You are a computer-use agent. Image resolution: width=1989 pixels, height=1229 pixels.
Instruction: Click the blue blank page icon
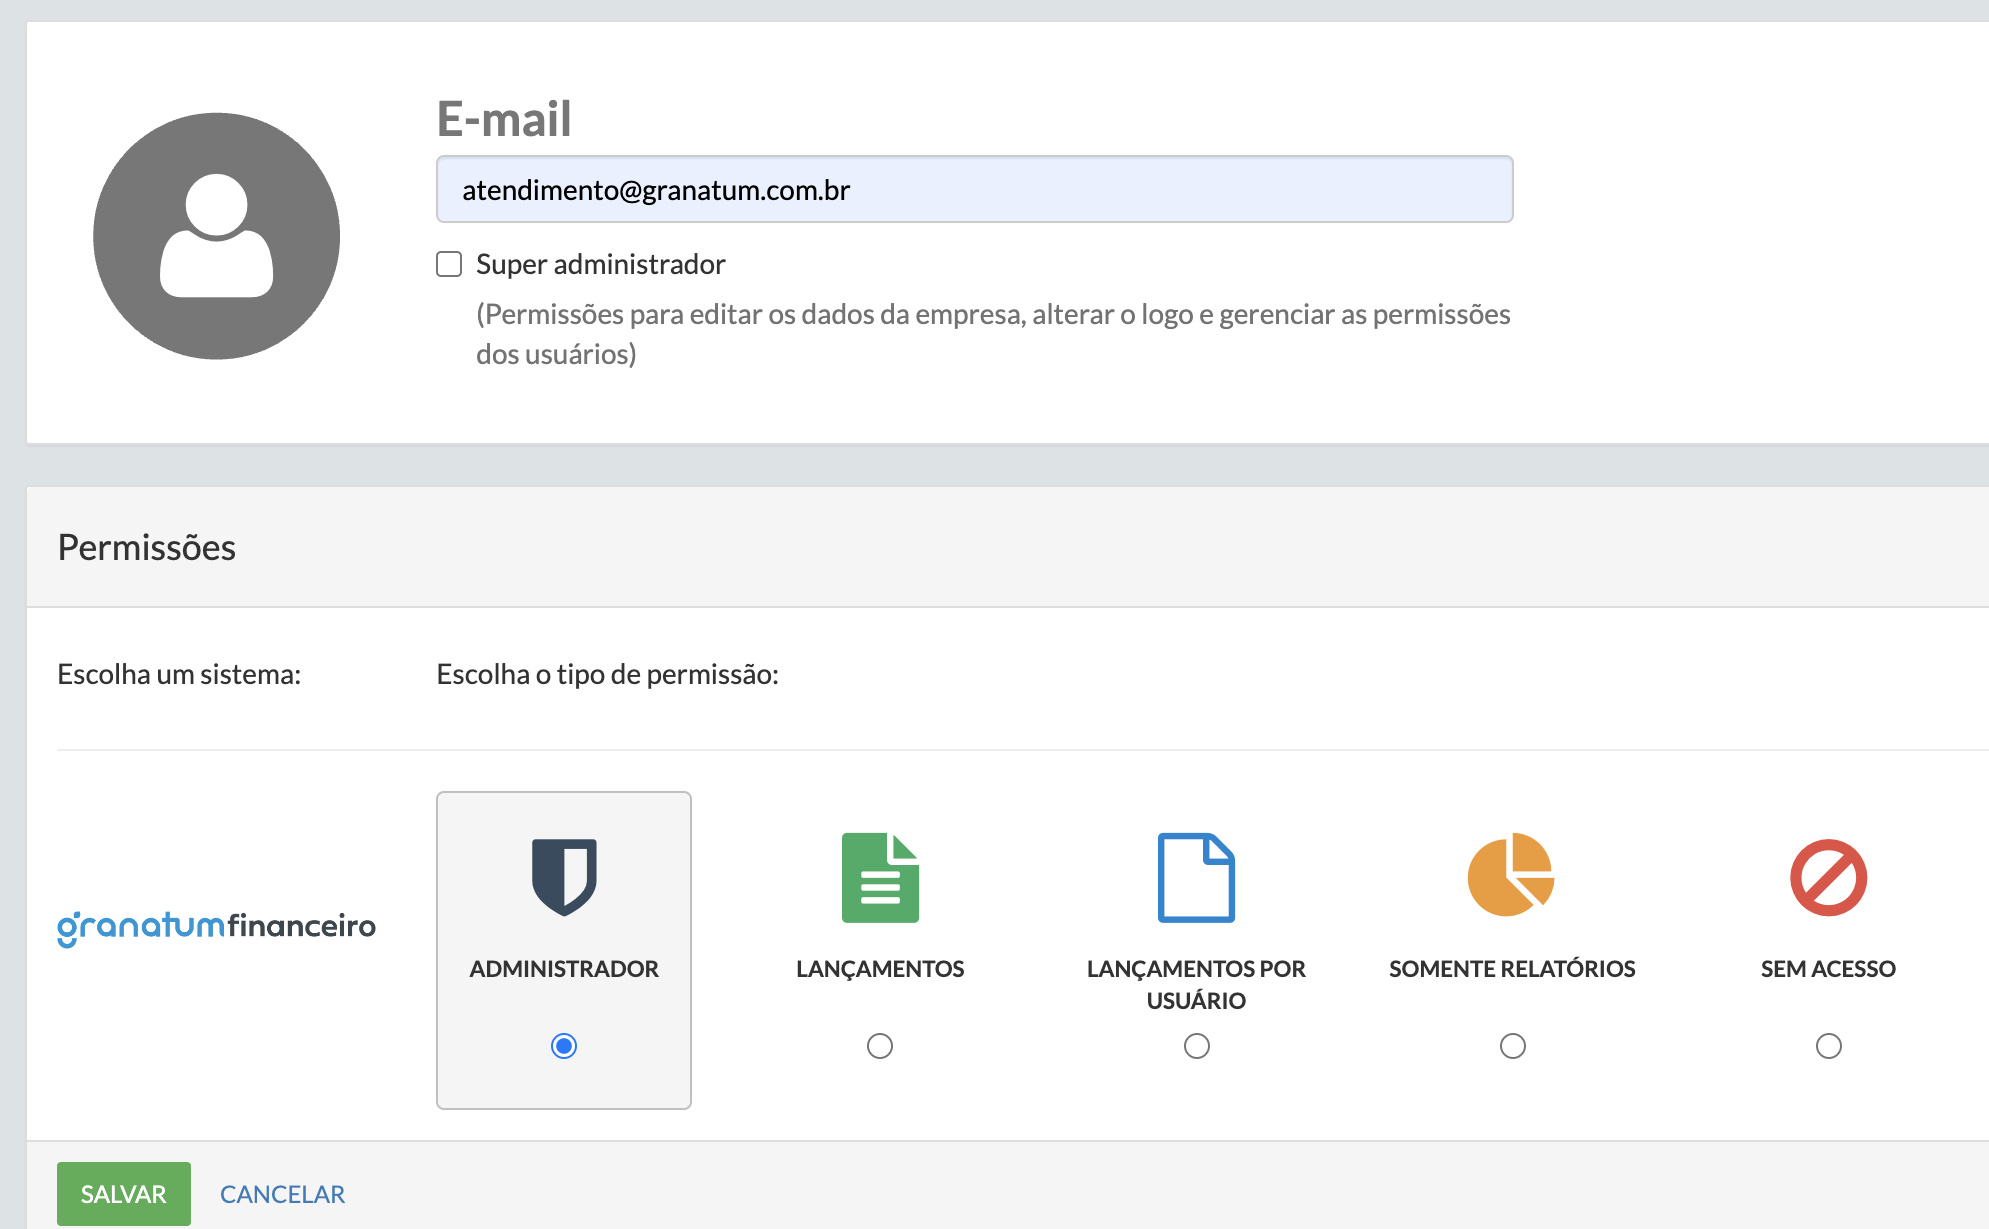(1196, 877)
